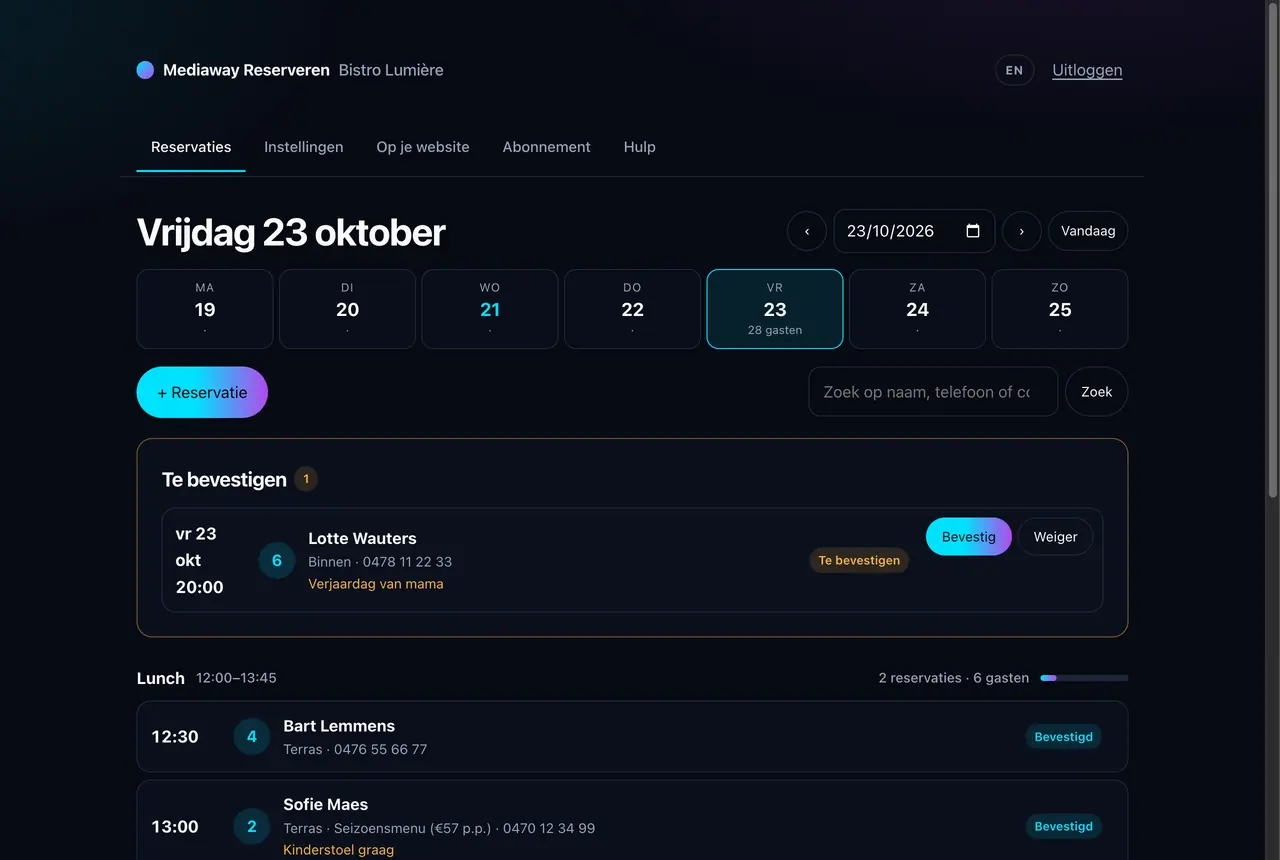The width and height of the screenshot is (1280, 860).
Task: Switch language with the EN toggle
Action: (x=1014, y=70)
